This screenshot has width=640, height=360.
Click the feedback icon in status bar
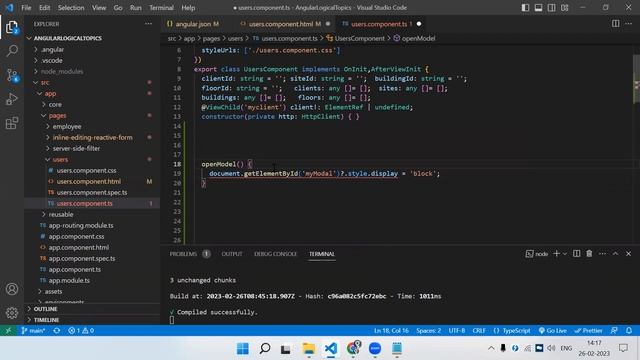614,331
